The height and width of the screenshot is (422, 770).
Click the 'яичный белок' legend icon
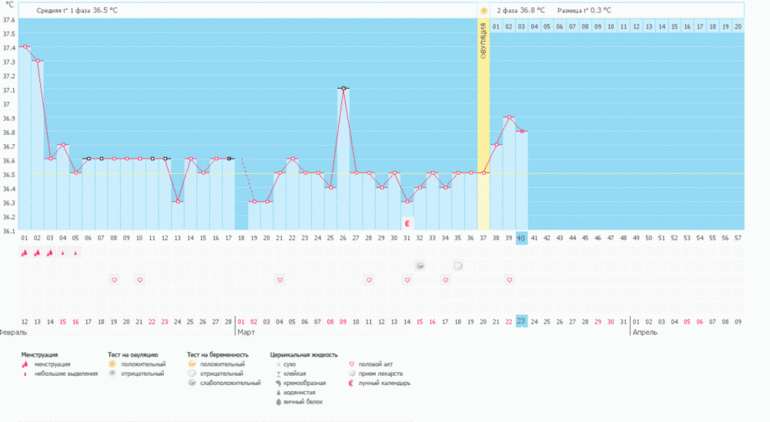278,402
